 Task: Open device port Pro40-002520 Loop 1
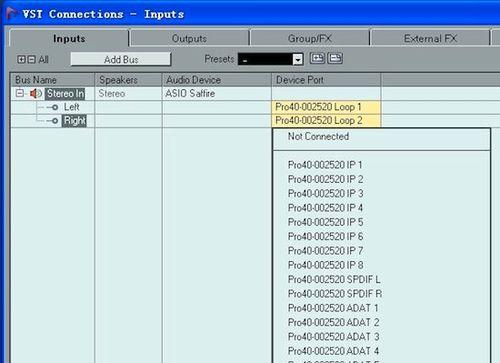(326, 107)
